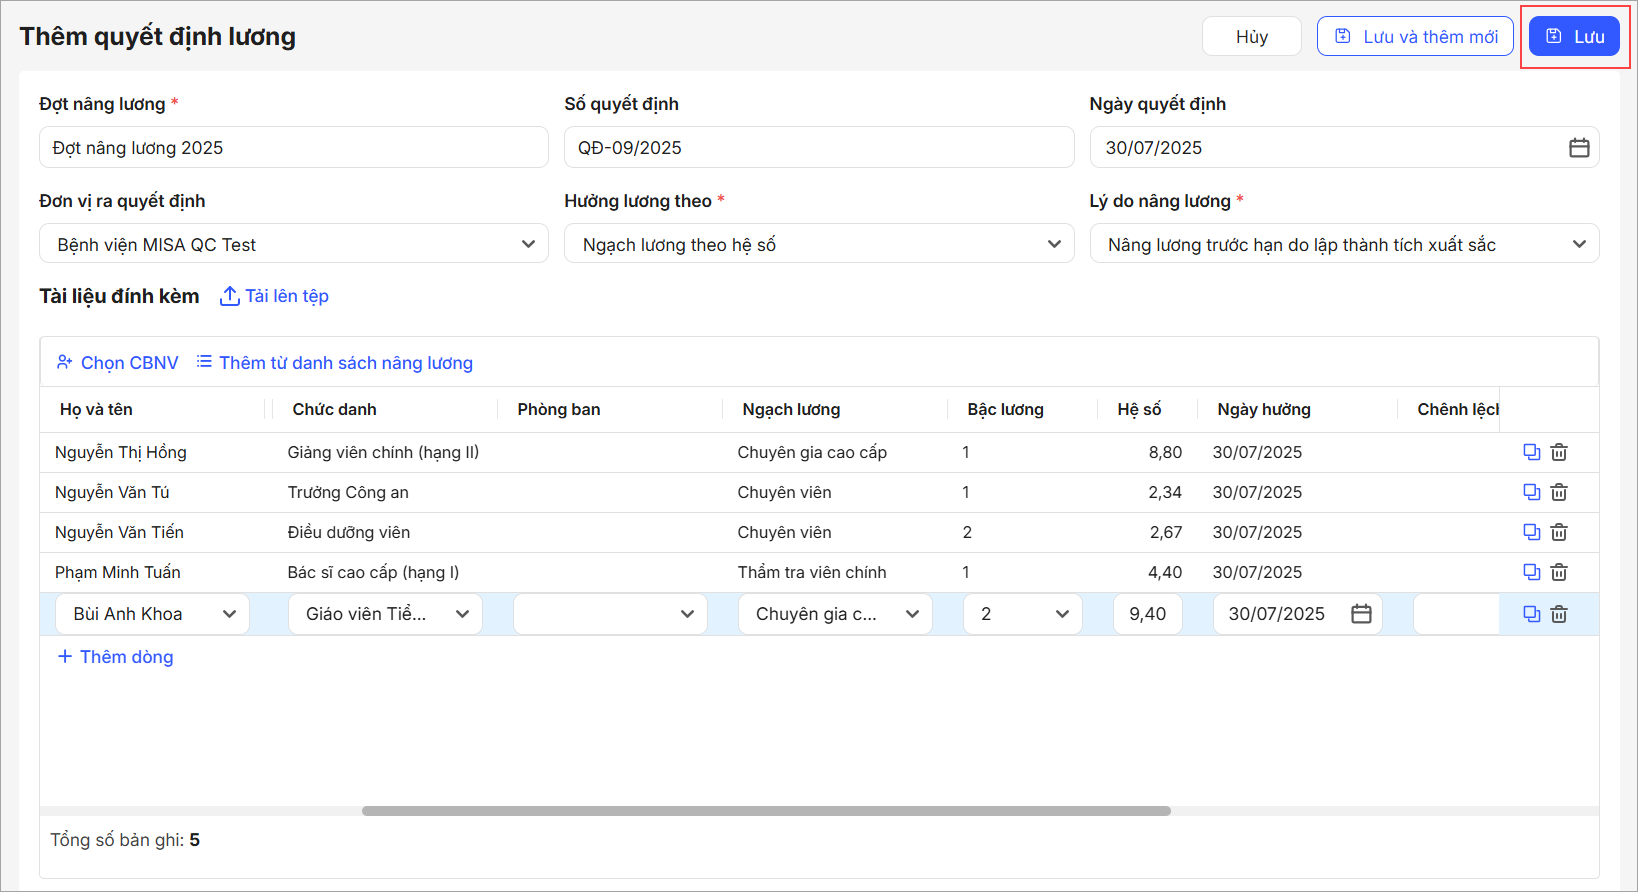Click the Phòng ban column header
1638x892 pixels.
pos(559,409)
